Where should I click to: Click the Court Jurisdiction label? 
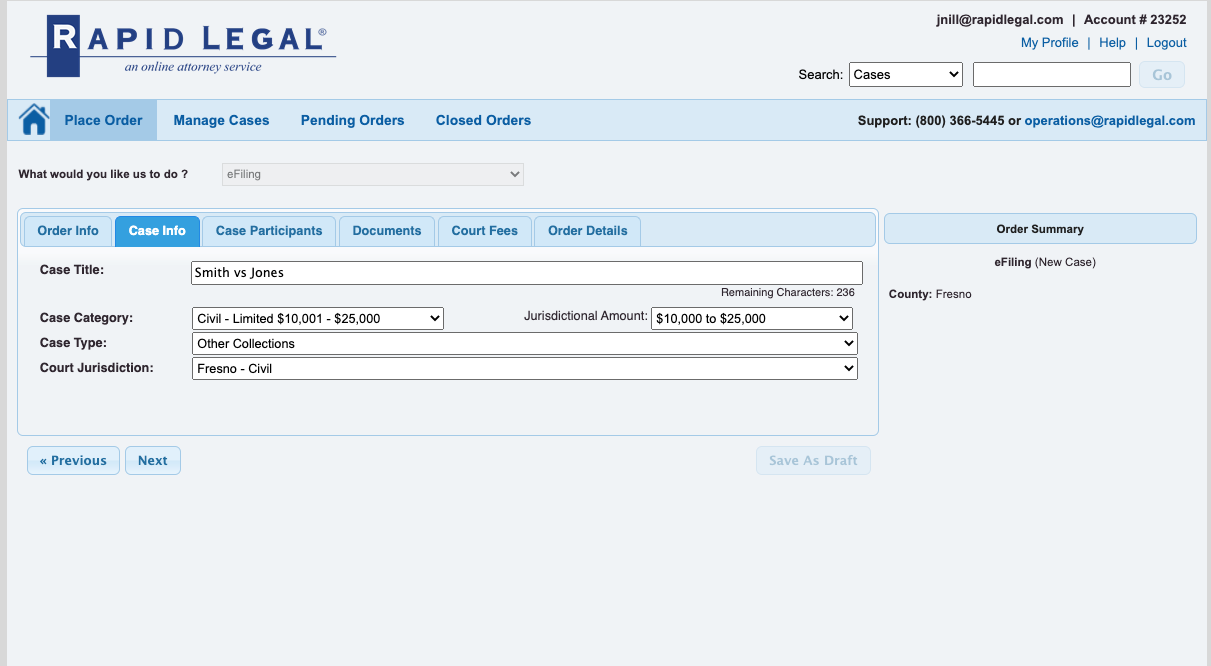pos(97,368)
